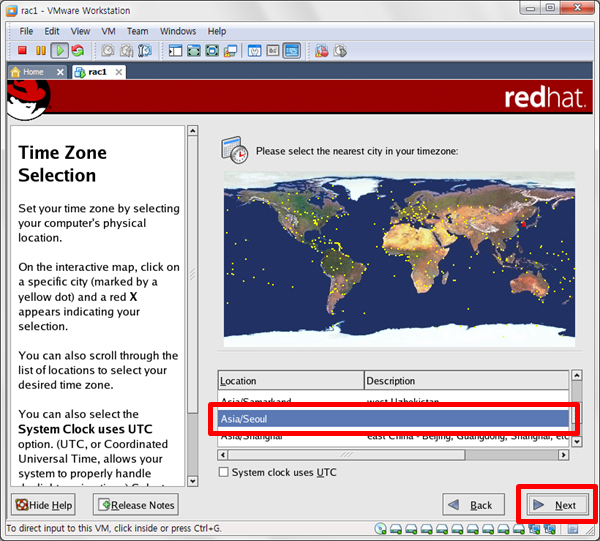
Task: Click the Red Hat shadowman logo
Action: pos(28,99)
